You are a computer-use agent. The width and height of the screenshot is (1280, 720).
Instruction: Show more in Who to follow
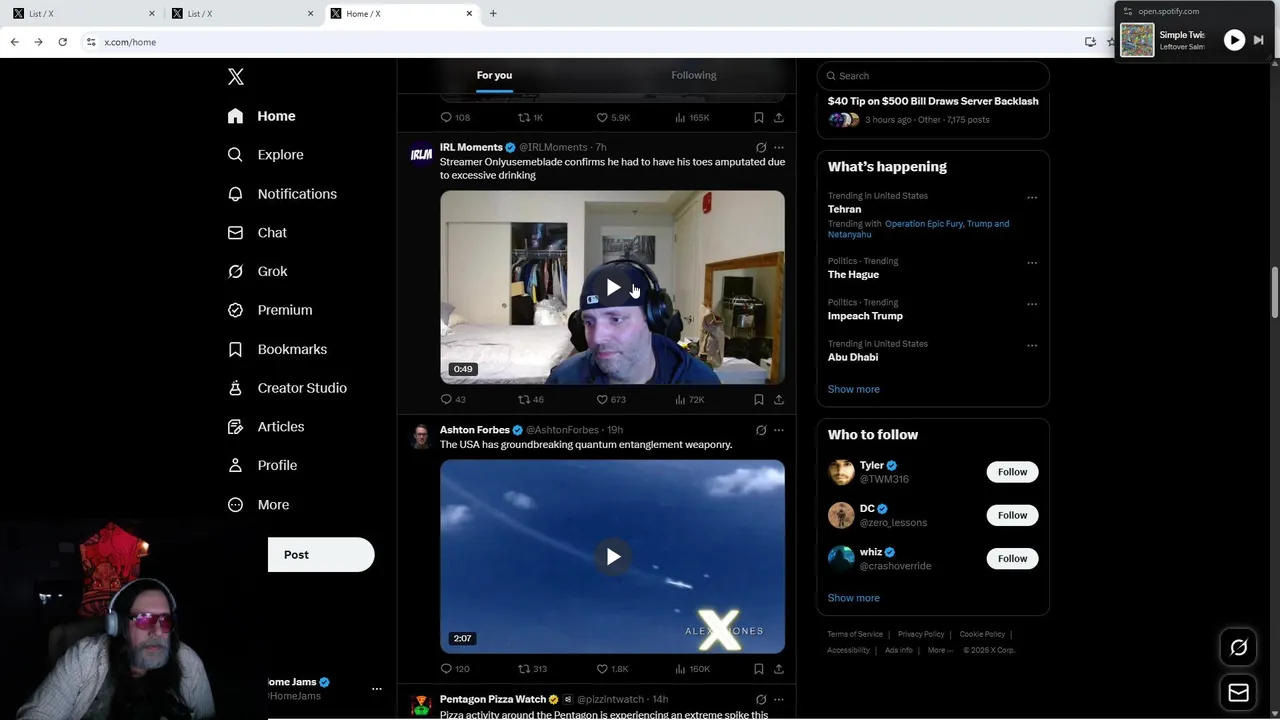coord(854,598)
